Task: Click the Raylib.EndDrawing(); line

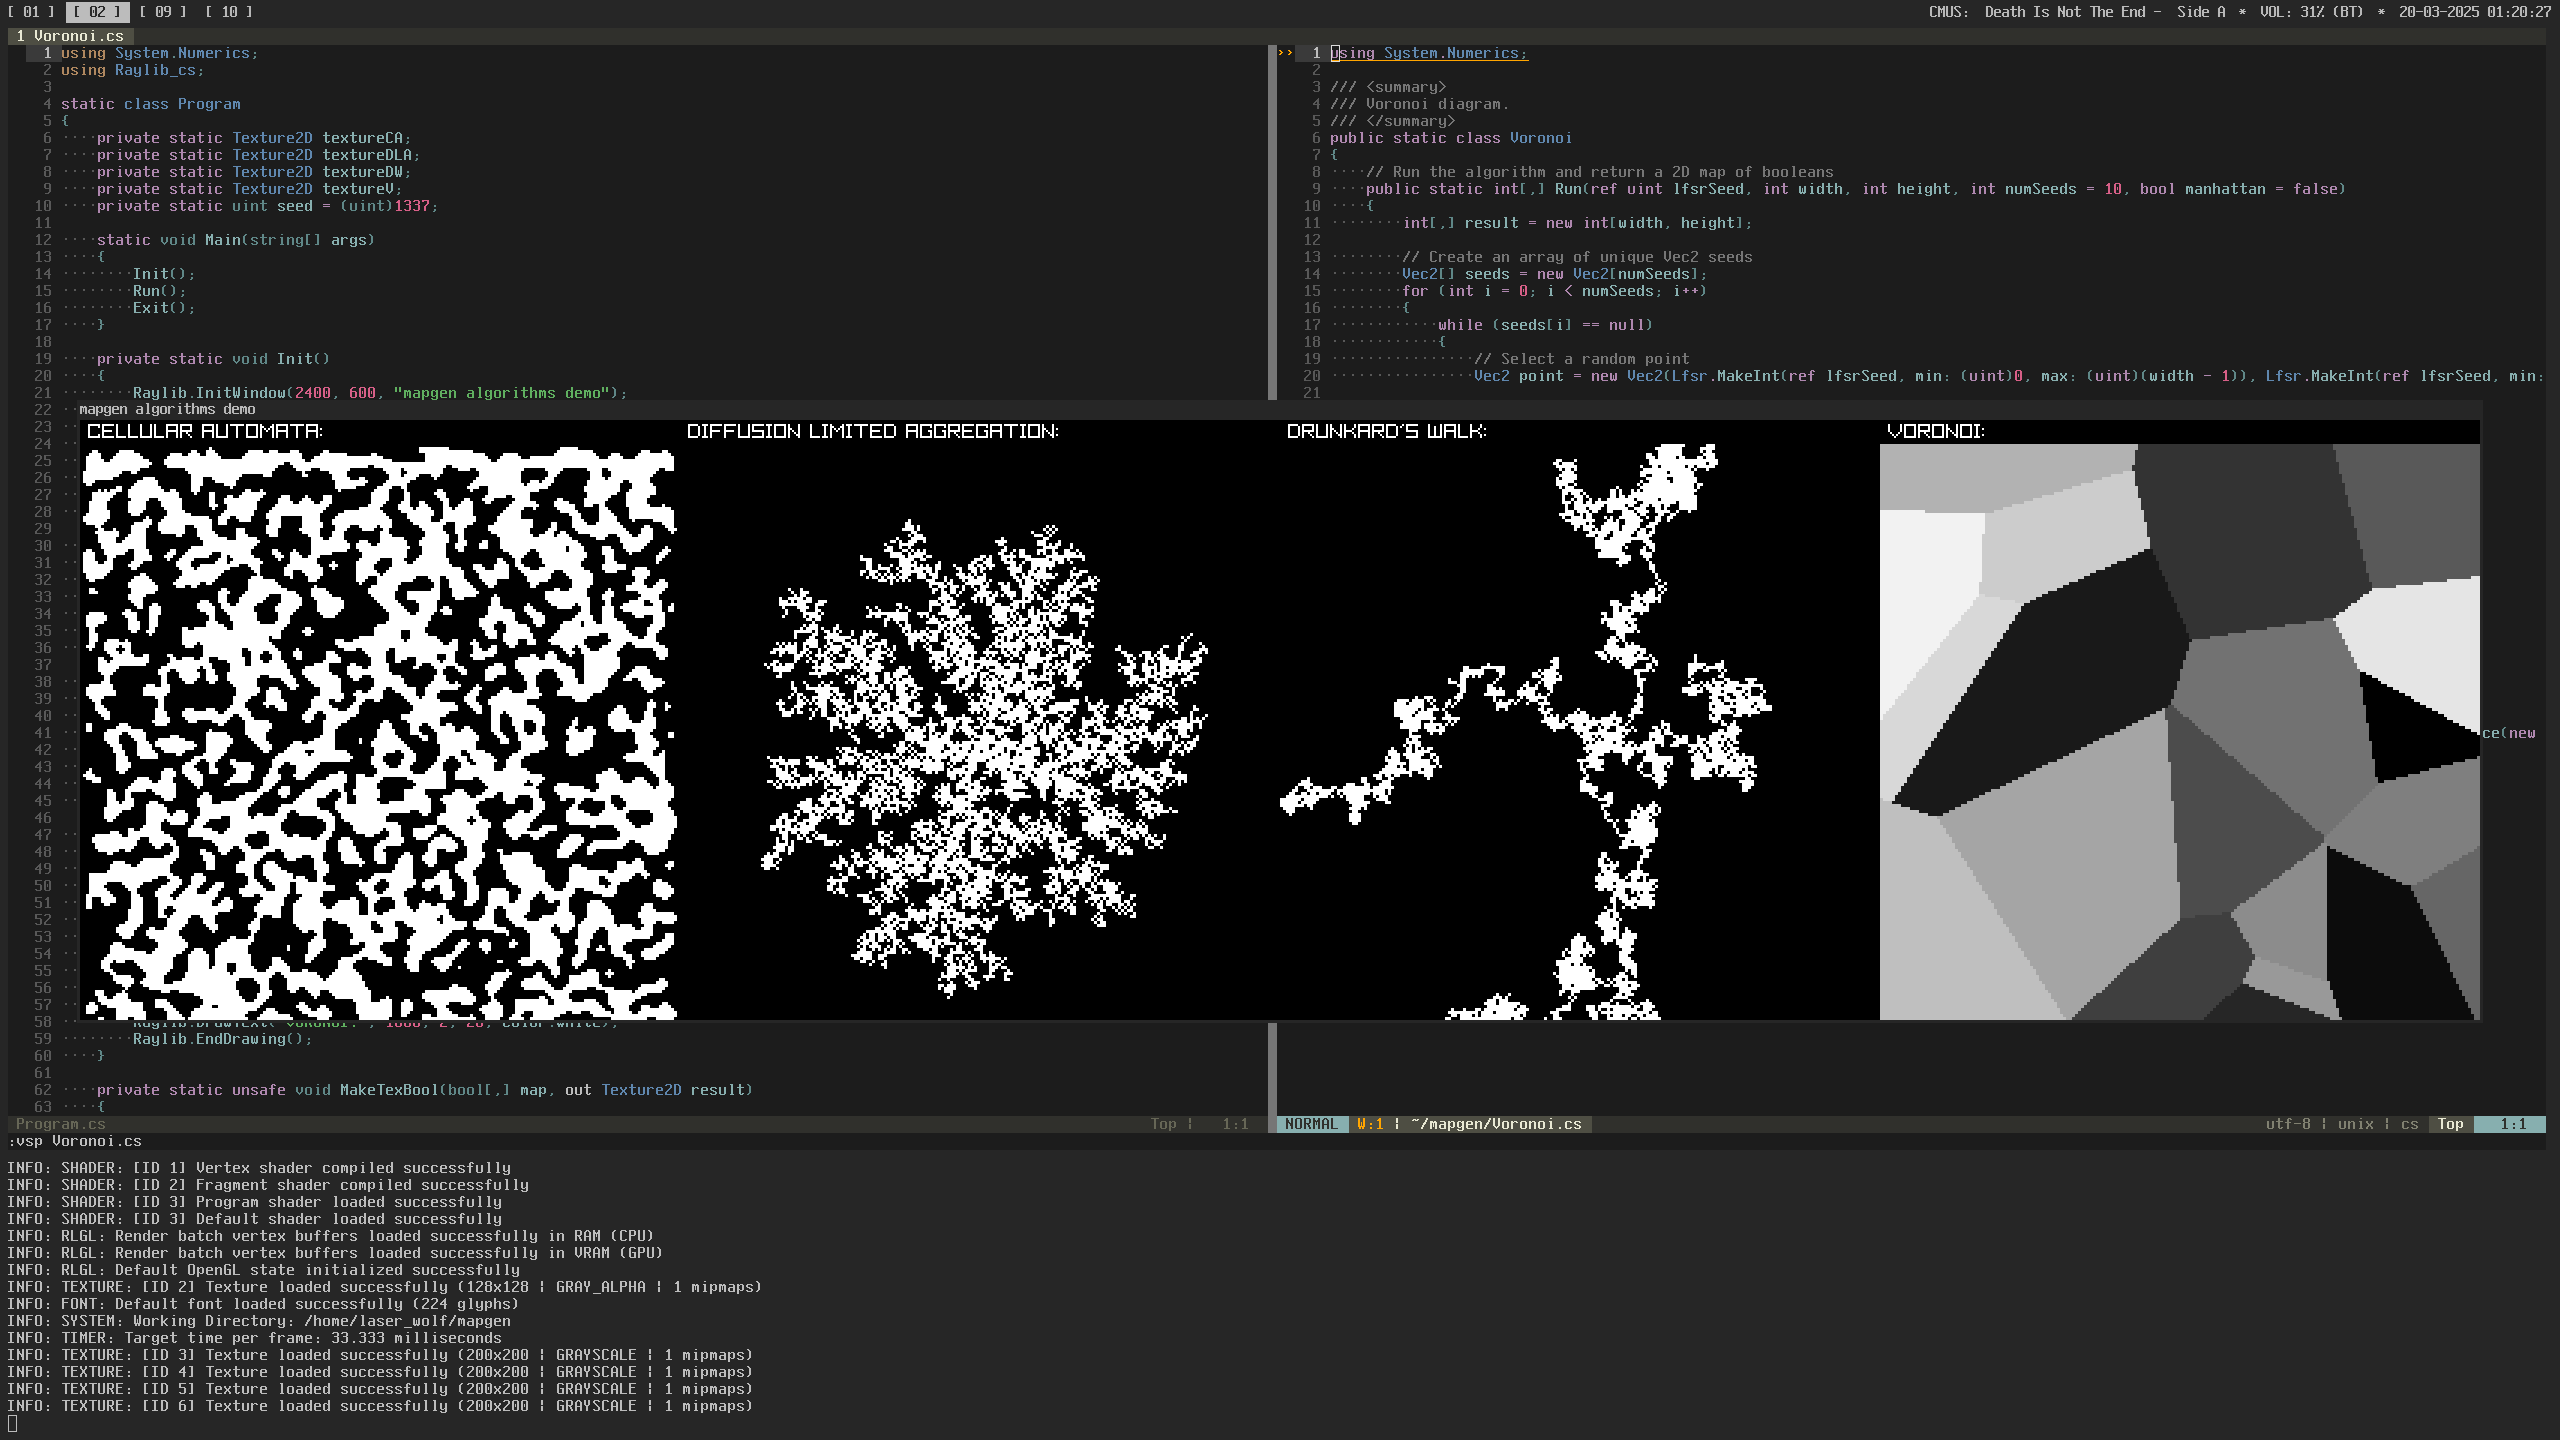Action: (x=222, y=1039)
